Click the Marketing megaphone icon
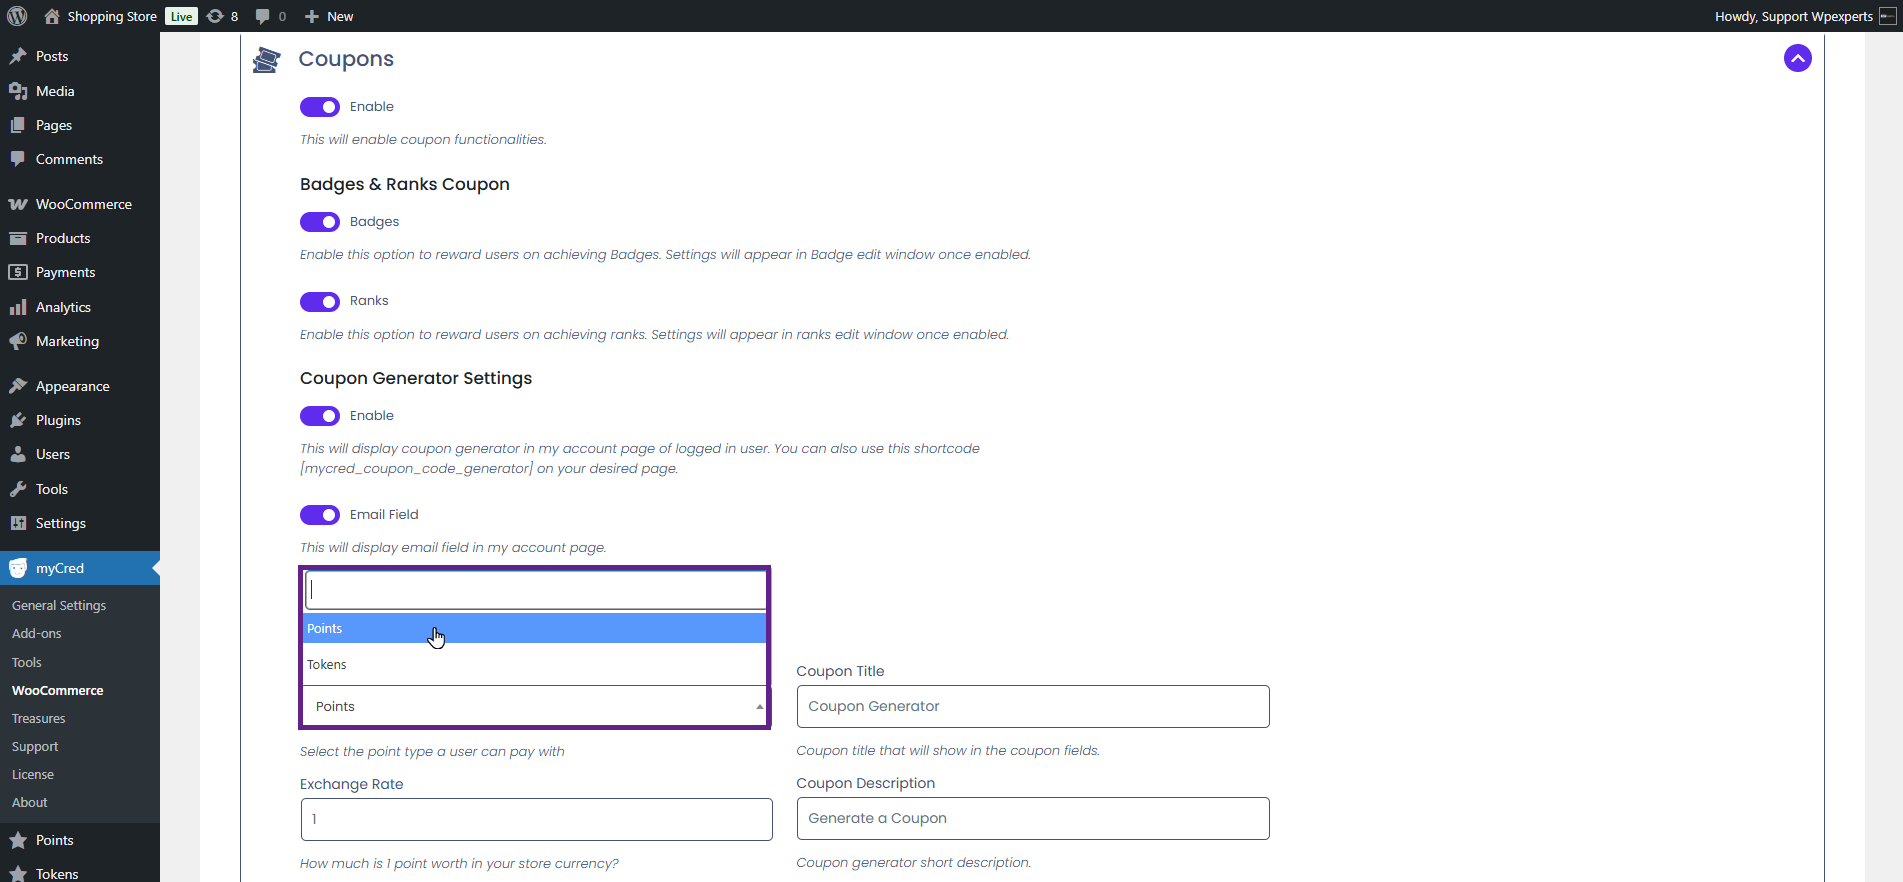Screen dimensions: 1903x882 [18, 341]
